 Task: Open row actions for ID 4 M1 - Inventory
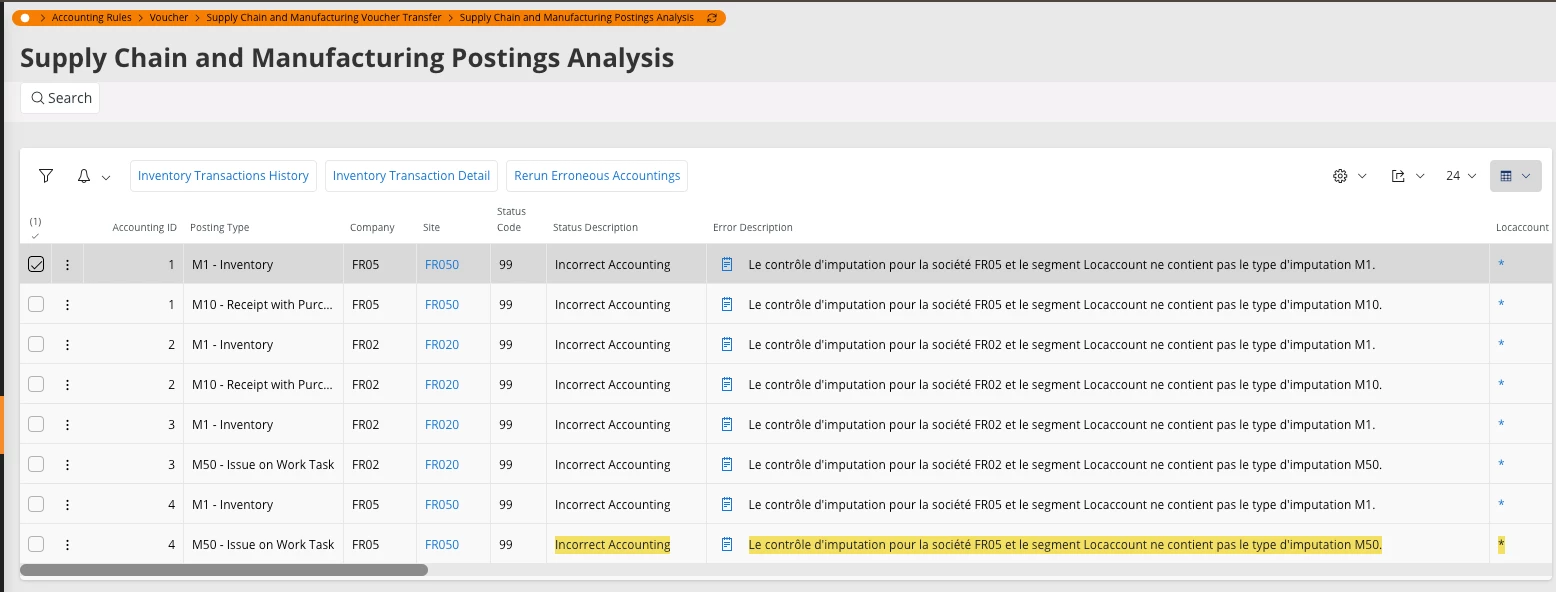(x=67, y=505)
